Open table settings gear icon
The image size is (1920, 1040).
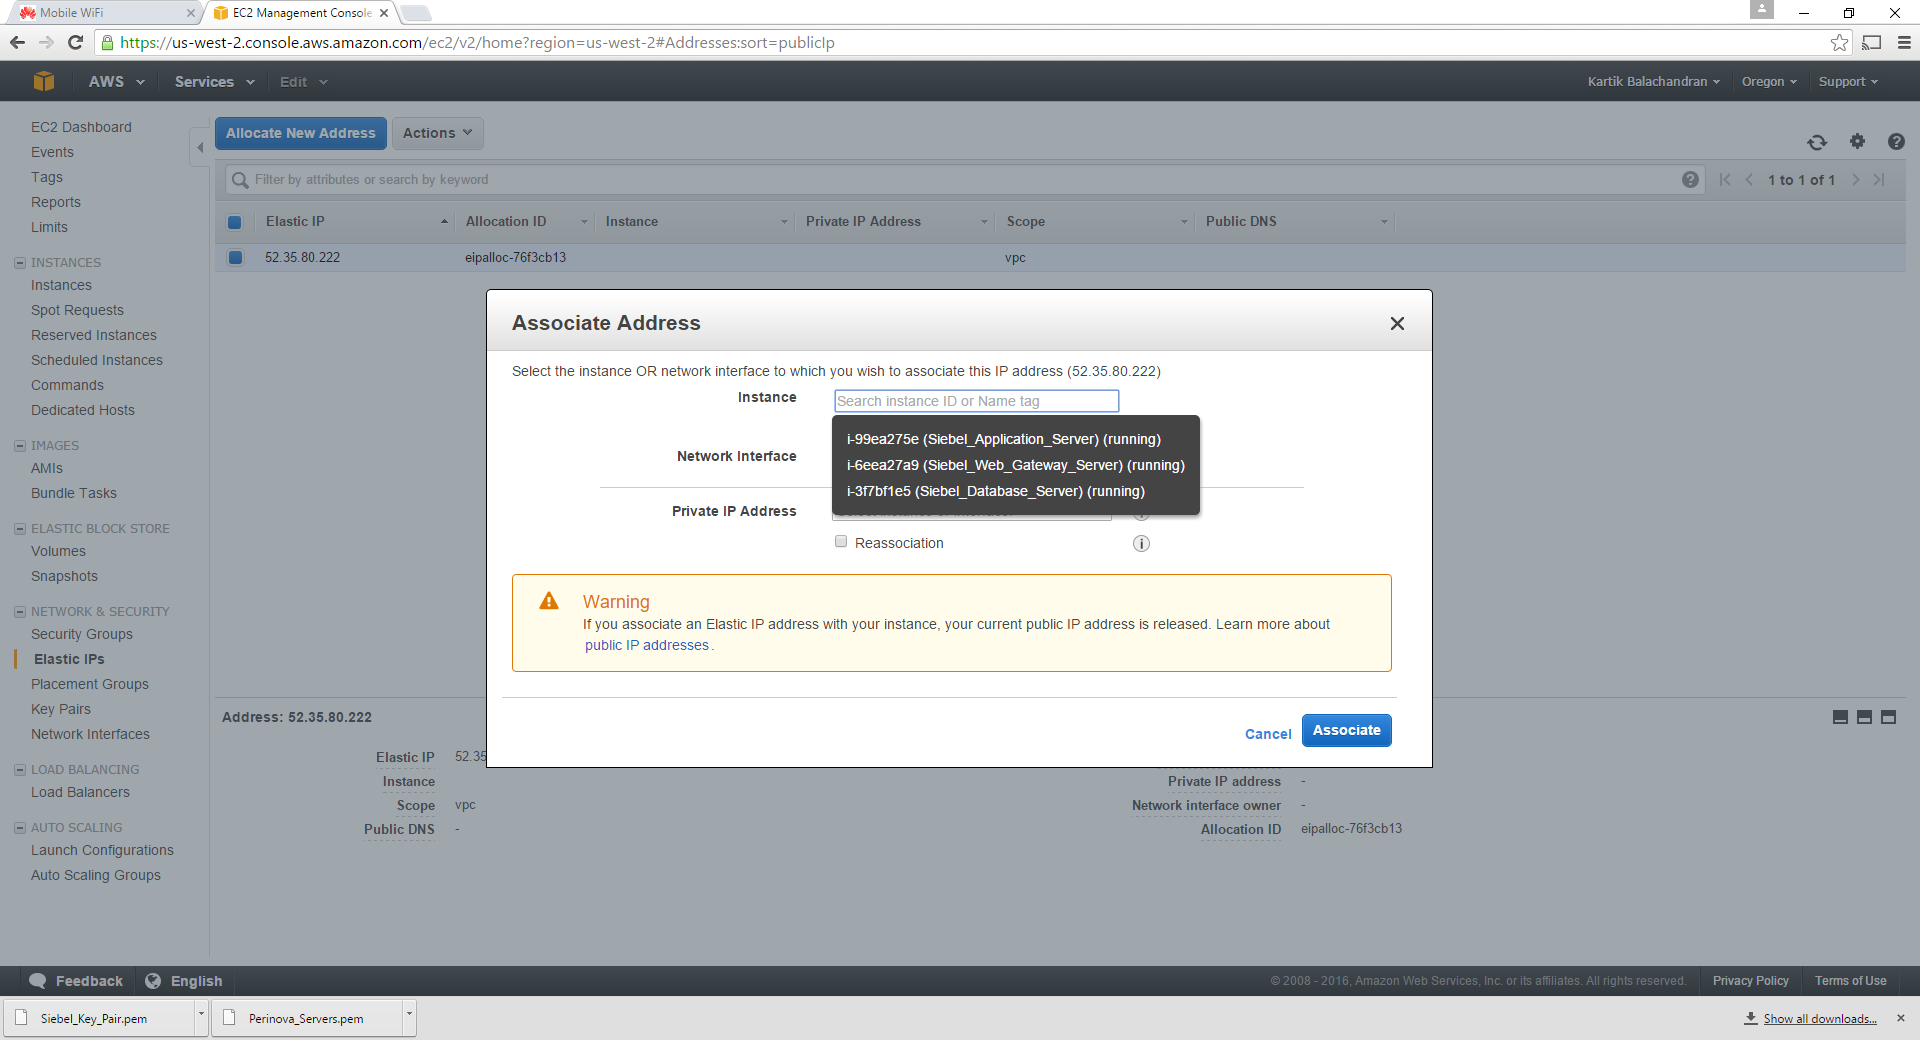[x=1857, y=141]
